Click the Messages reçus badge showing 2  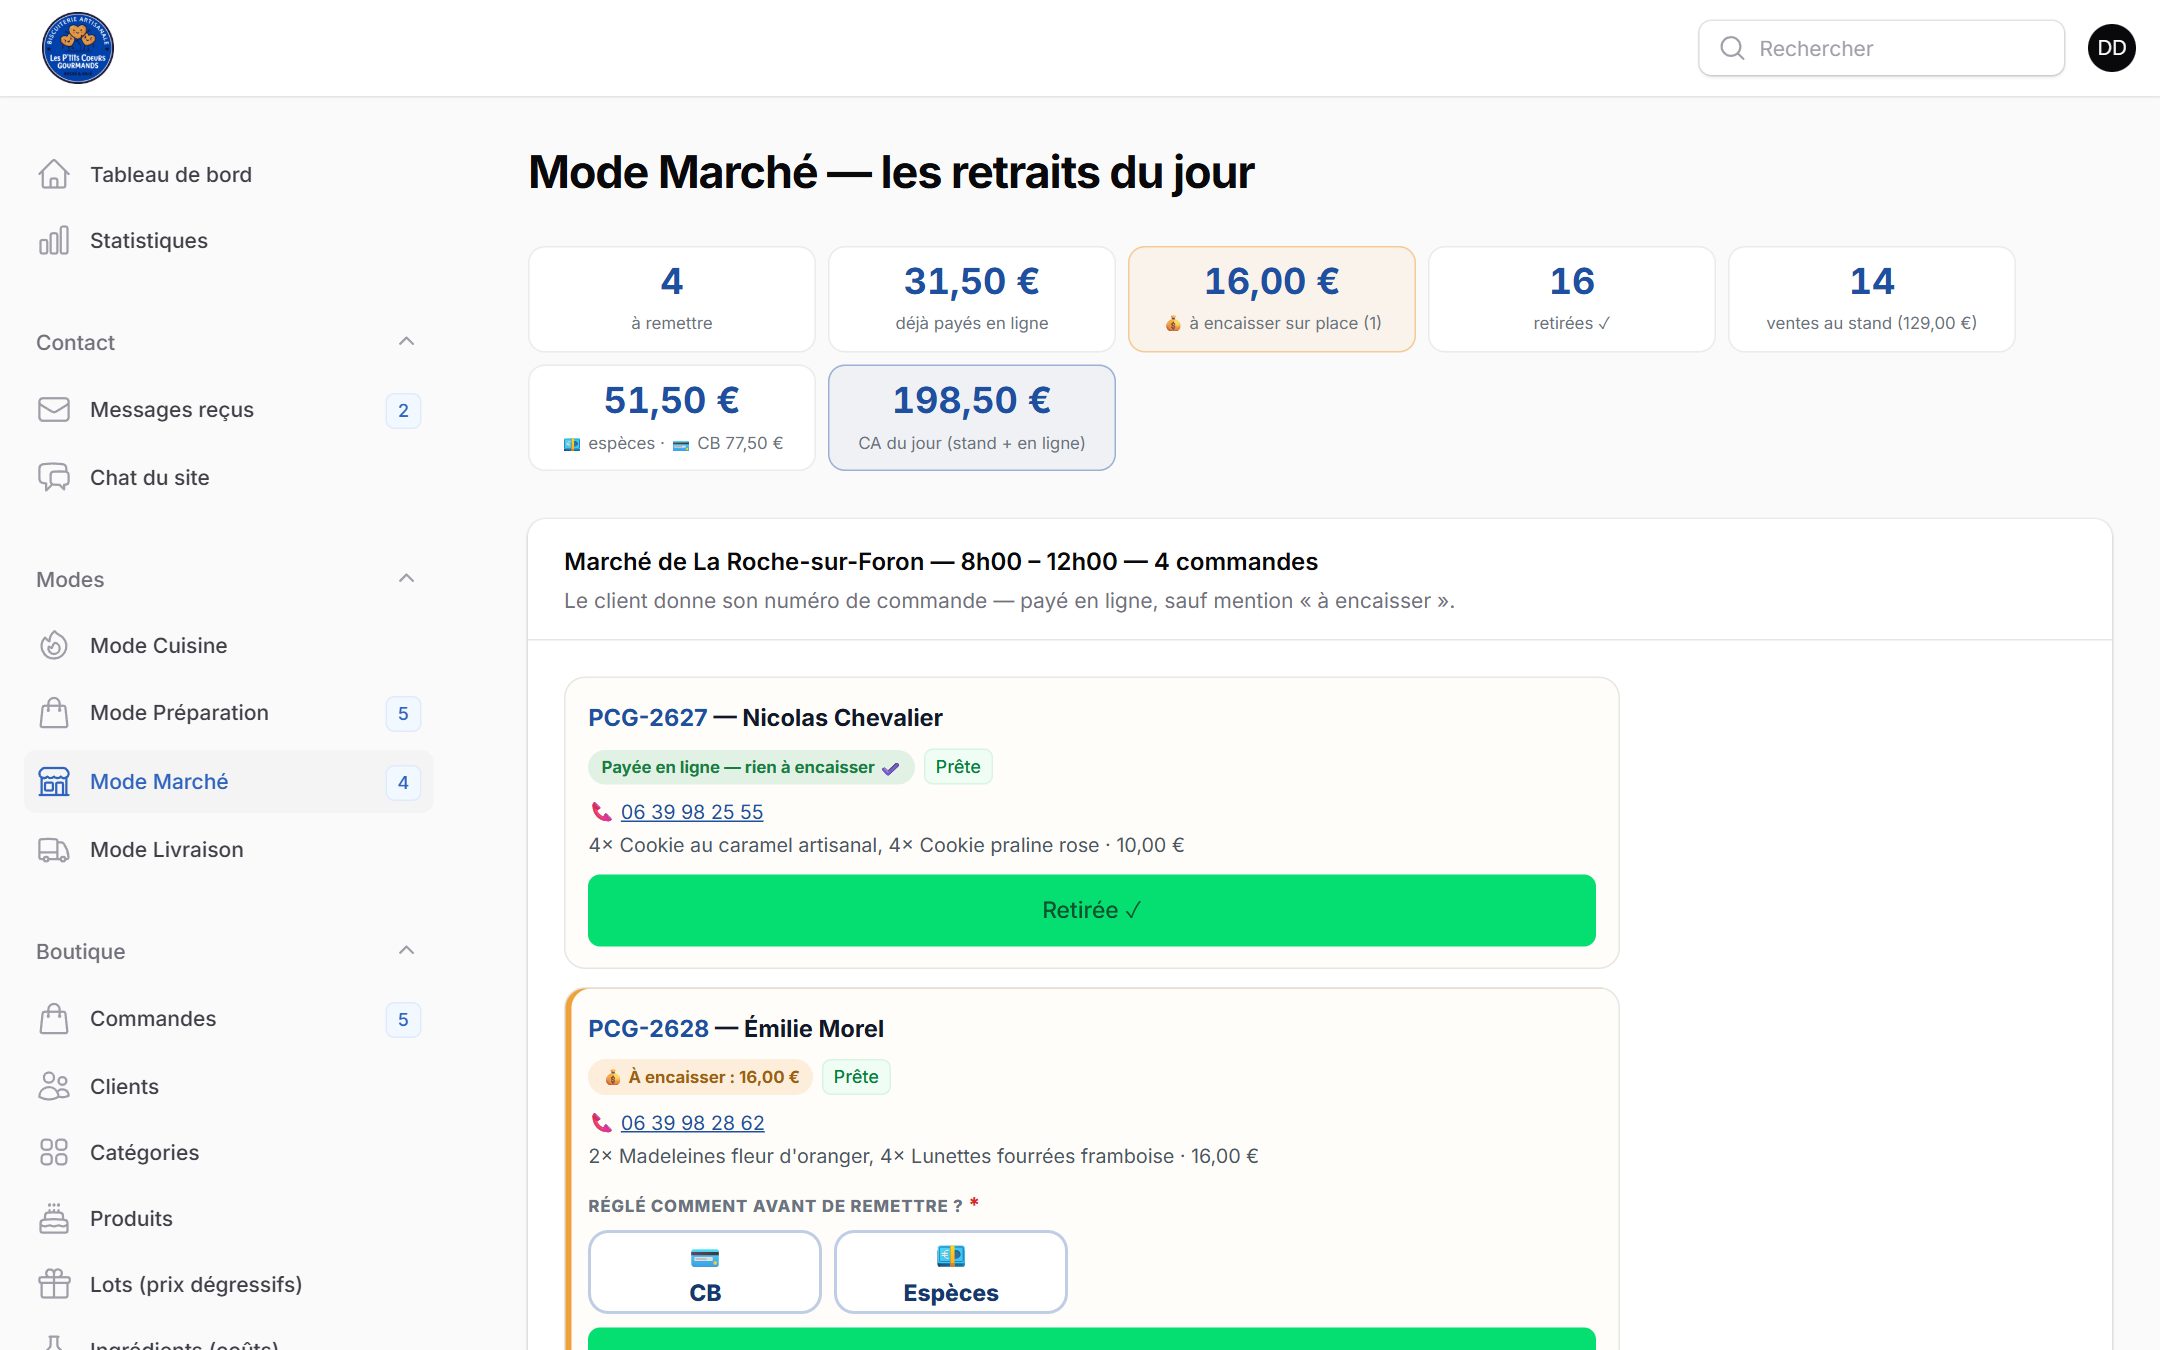[403, 410]
